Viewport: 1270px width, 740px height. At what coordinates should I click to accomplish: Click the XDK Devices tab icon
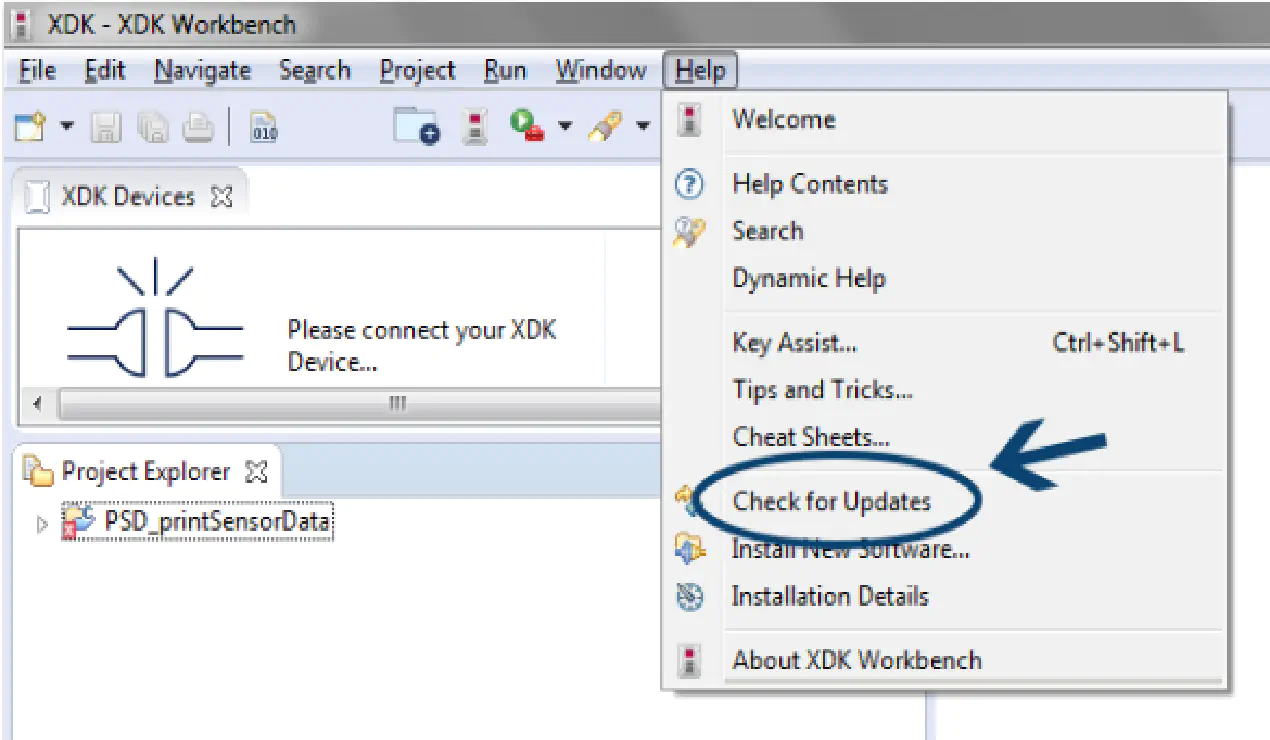(37, 197)
